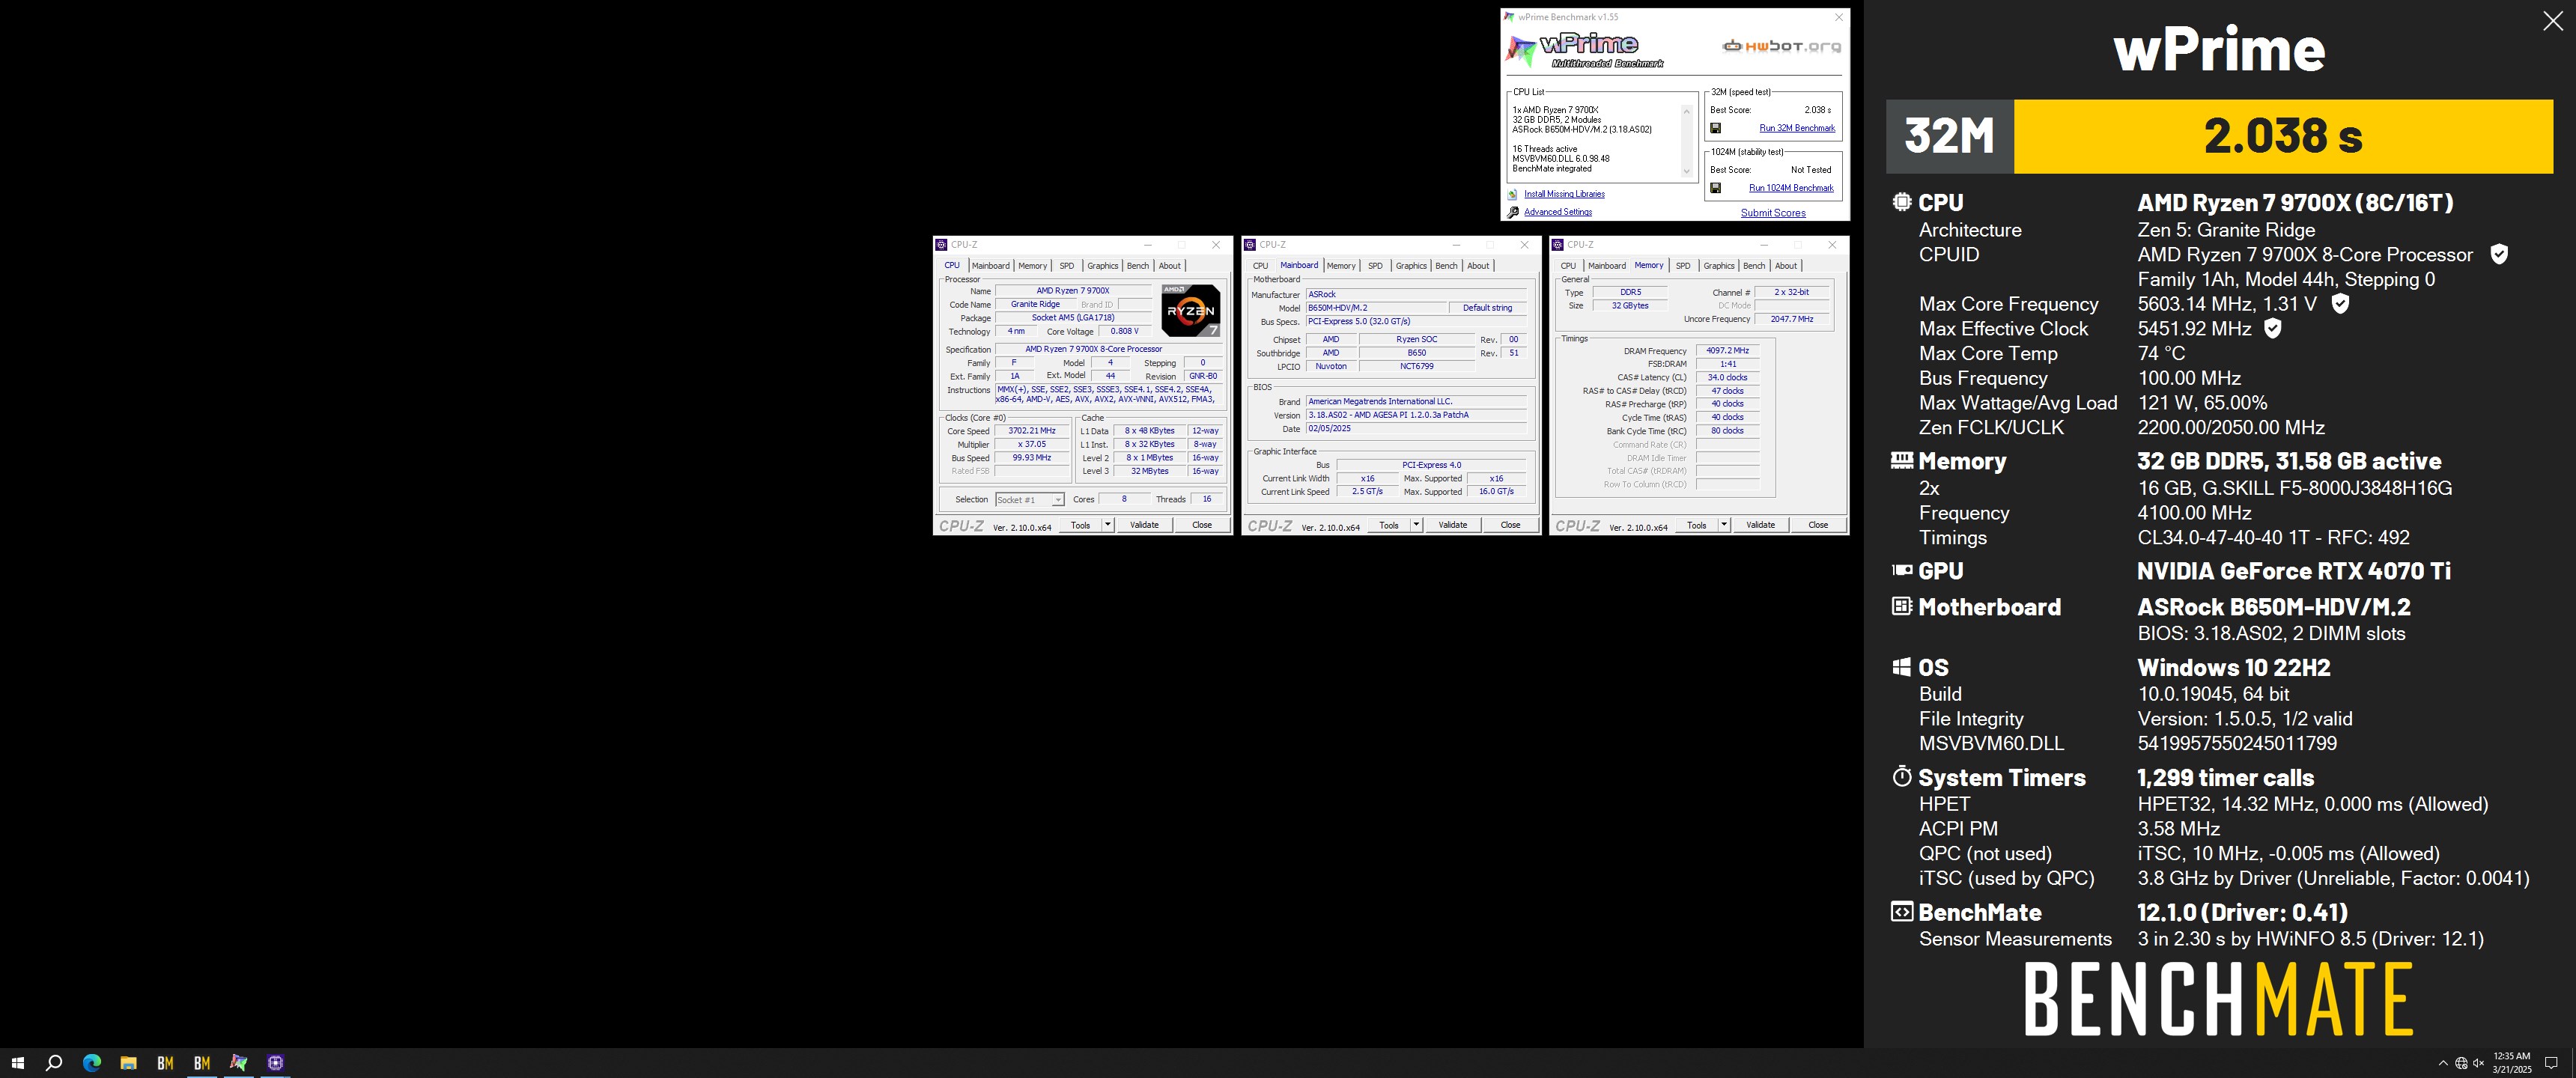This screenshot has width=2576, height=1078.
Task: Click the verified shield next to CPUID
Action: [2498, 254]
